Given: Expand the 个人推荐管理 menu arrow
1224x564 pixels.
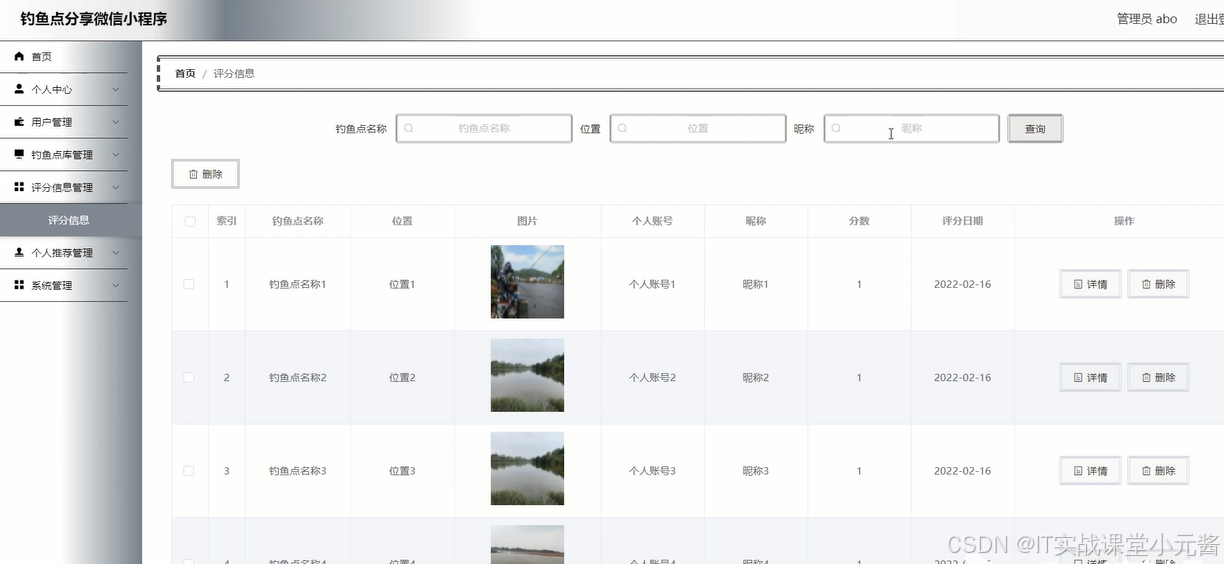Looking at the screenshot, I should pos(116,253).
